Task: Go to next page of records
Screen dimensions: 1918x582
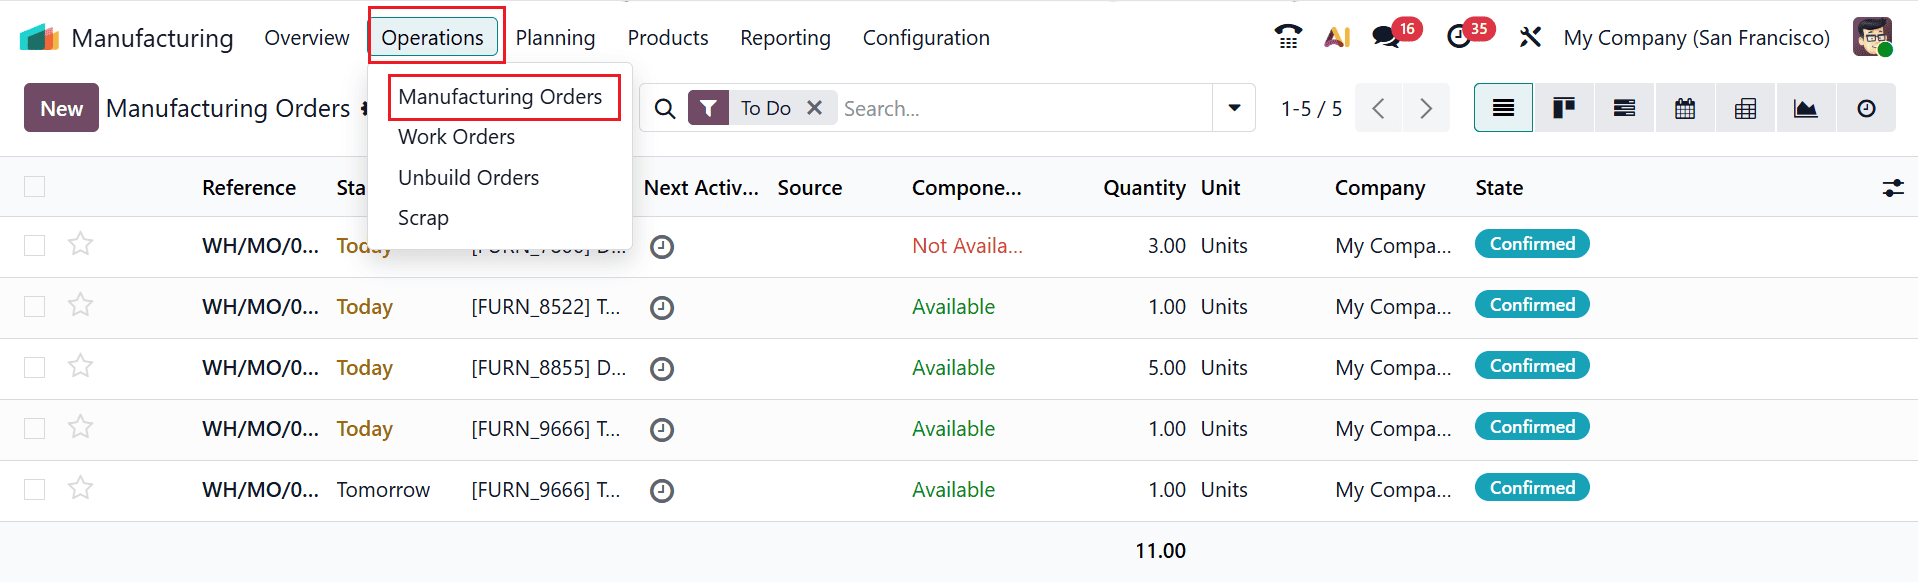Action: 1426,108
